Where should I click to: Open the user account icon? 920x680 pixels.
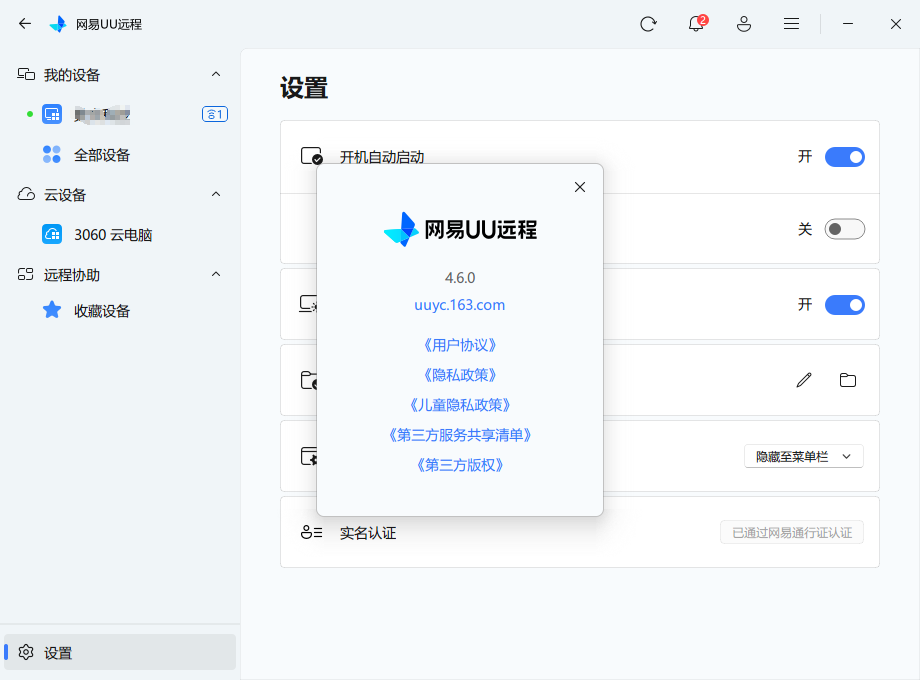[x=744, y=23]
